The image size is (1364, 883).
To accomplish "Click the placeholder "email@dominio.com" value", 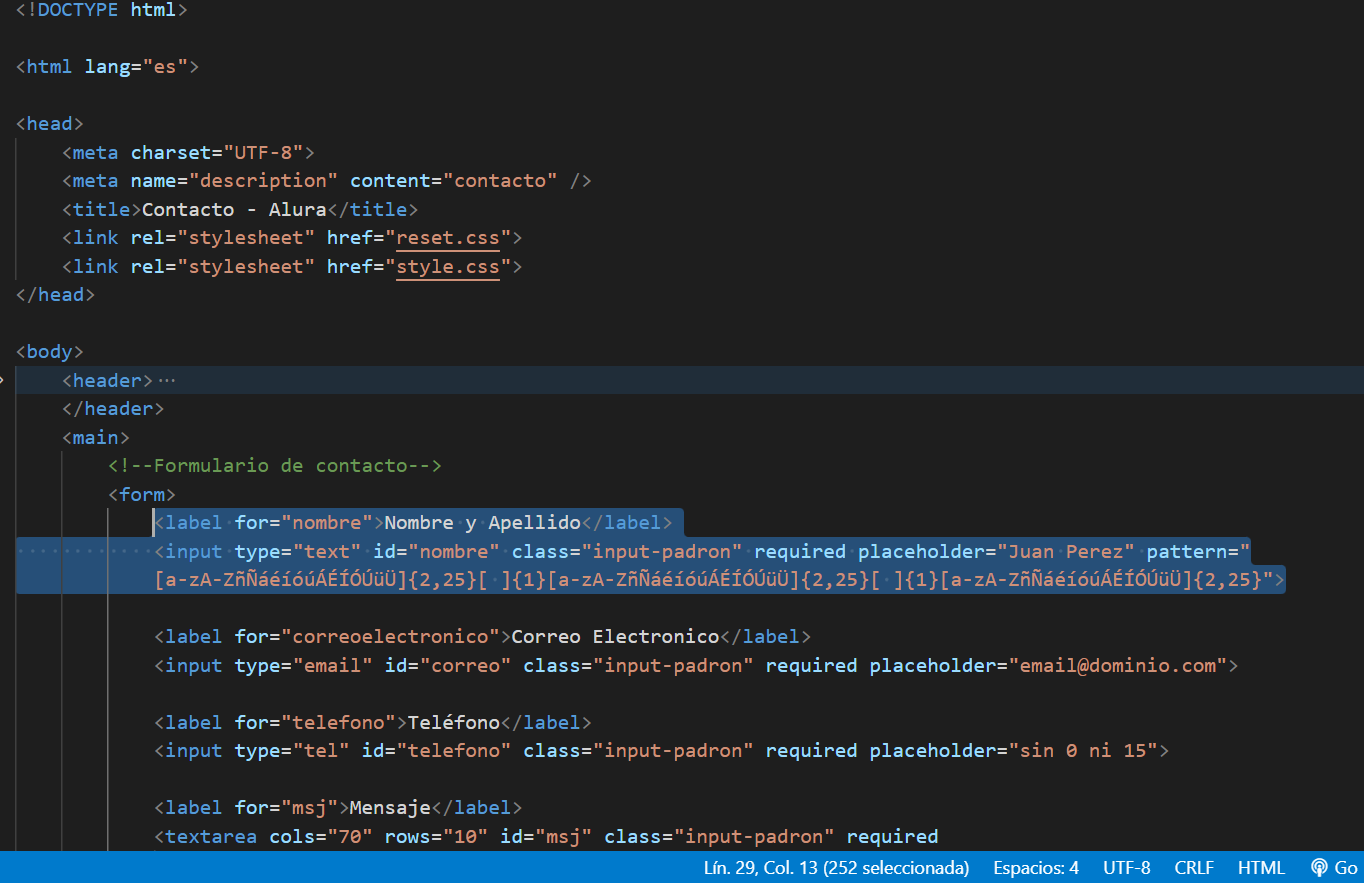I will click(x=1117, y=665).
